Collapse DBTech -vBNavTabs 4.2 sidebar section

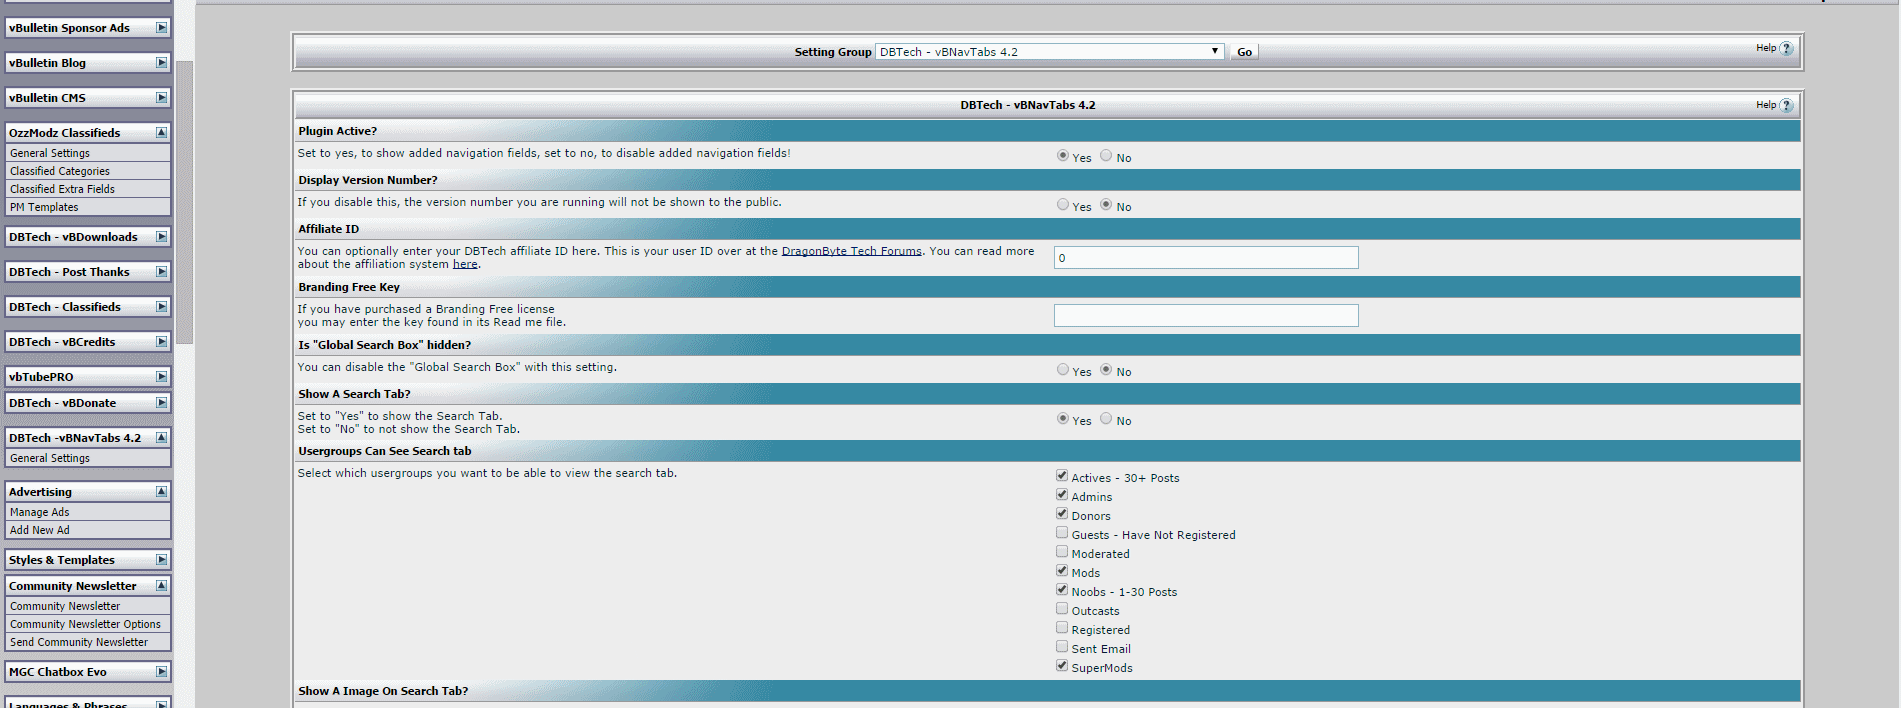coord(161,438)
